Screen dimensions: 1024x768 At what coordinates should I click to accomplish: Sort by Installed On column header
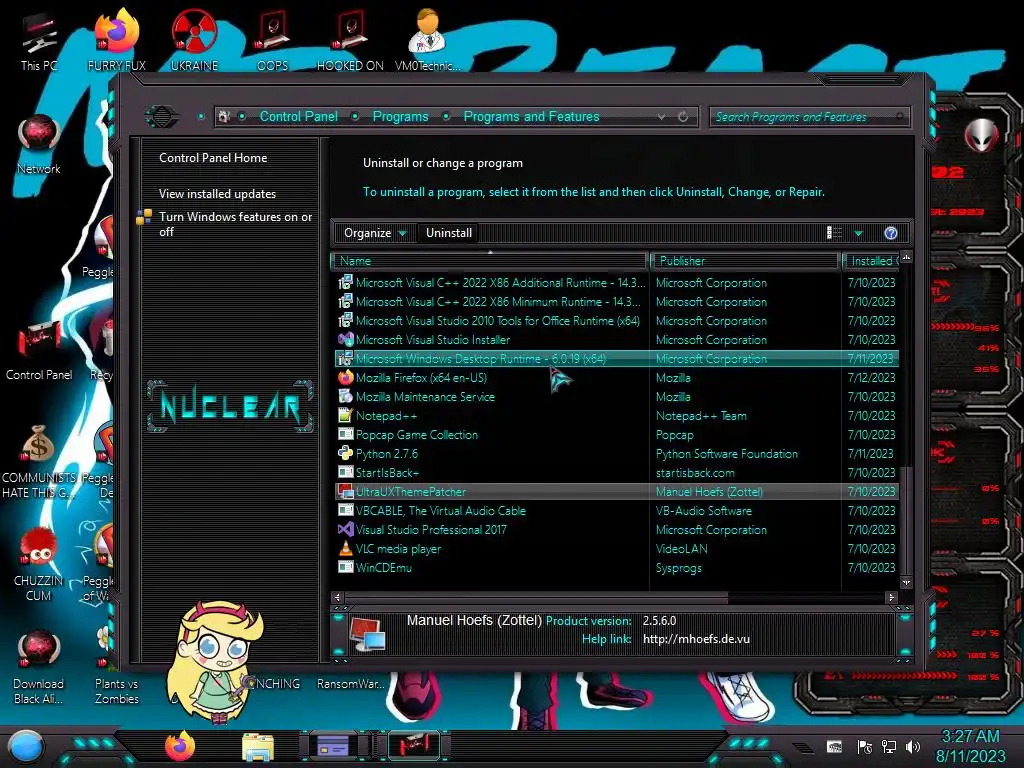[x=871, y=261]
